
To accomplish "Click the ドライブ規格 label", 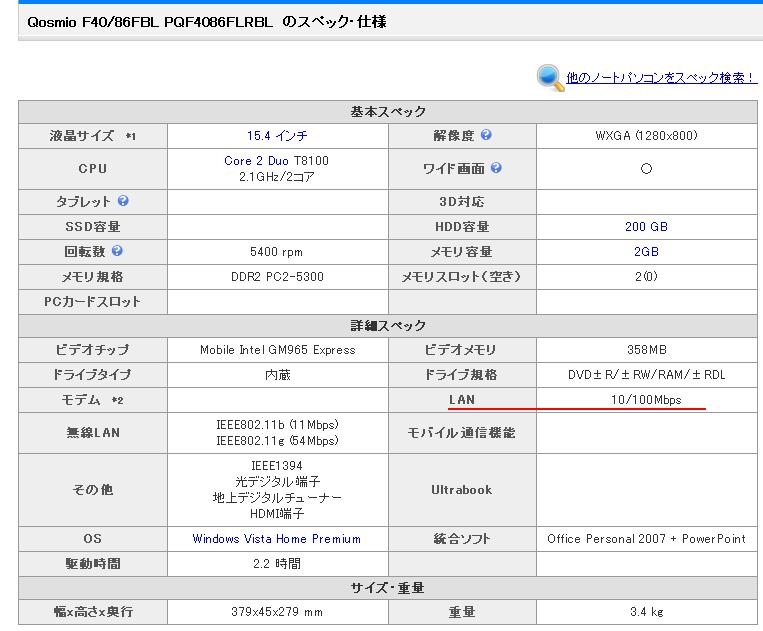I will point(460,375).
